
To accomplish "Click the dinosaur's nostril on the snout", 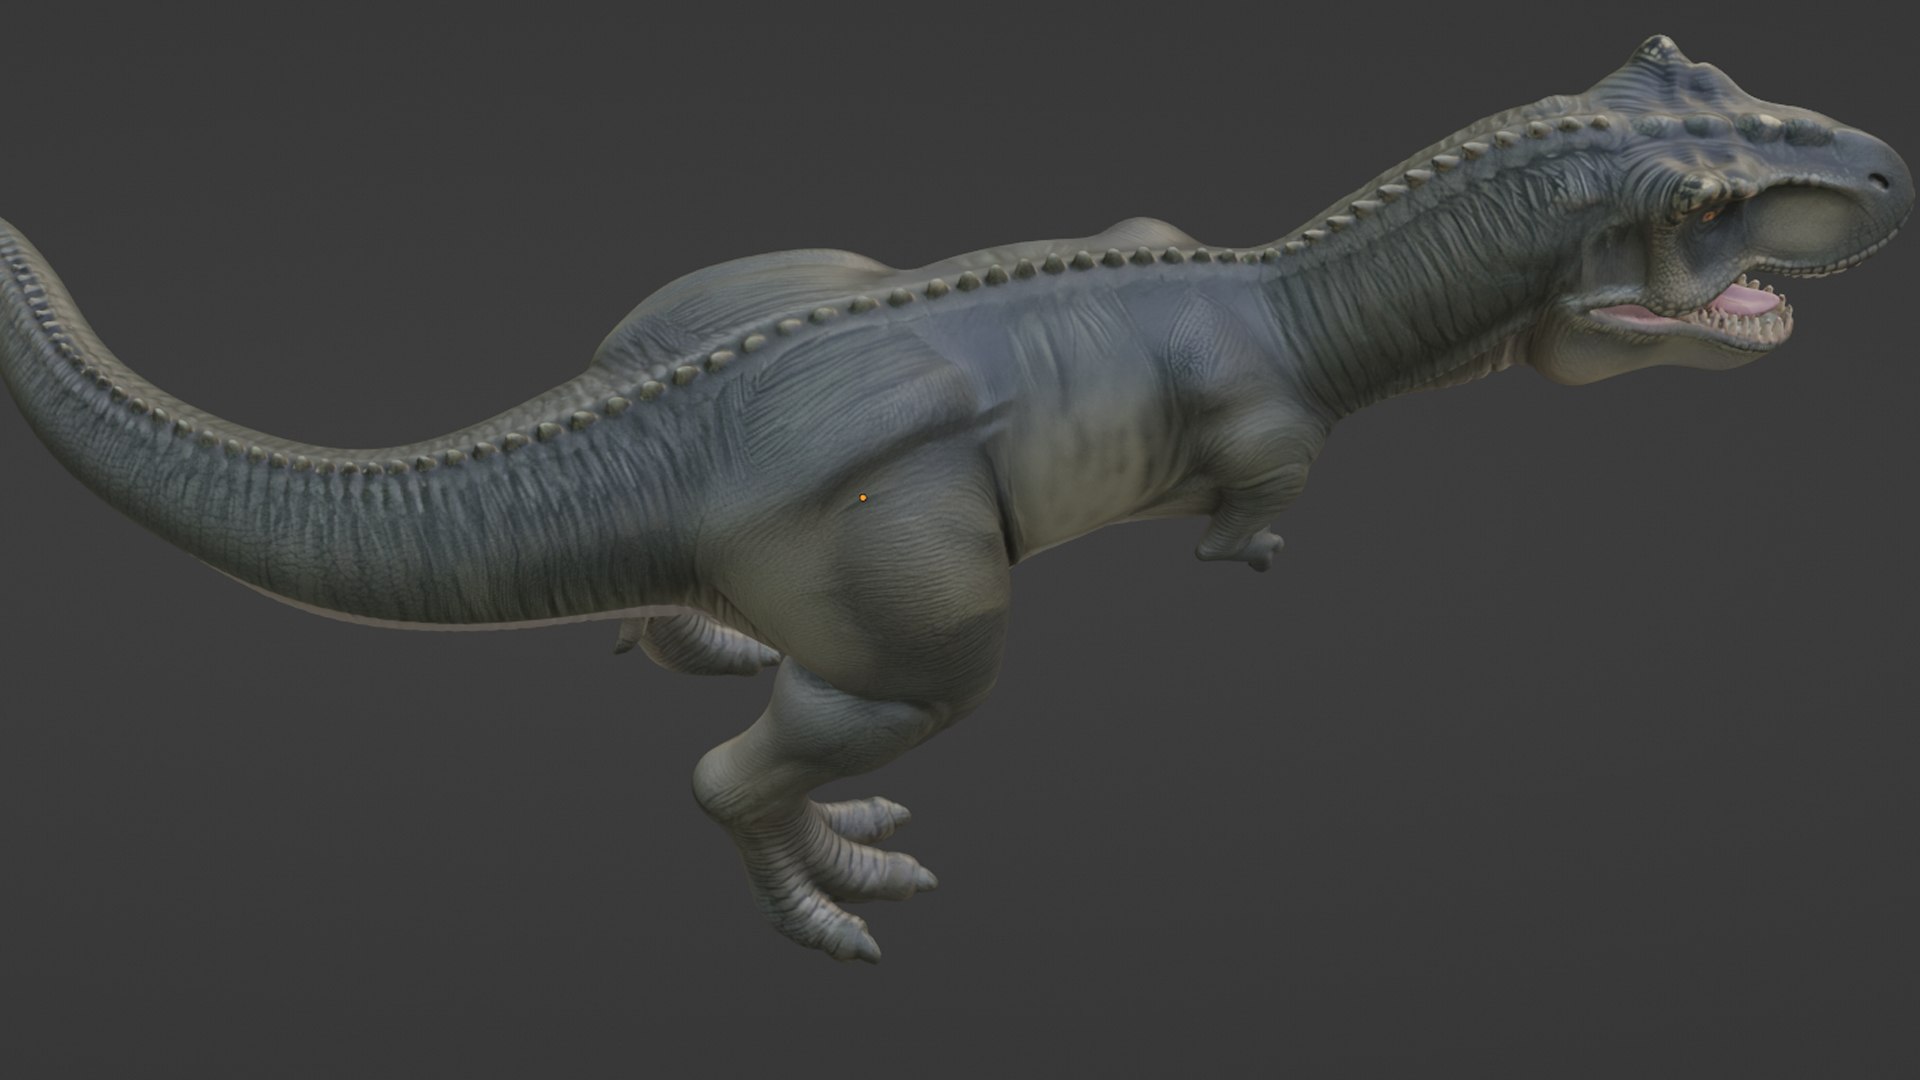I will [x=1877, y=182].
